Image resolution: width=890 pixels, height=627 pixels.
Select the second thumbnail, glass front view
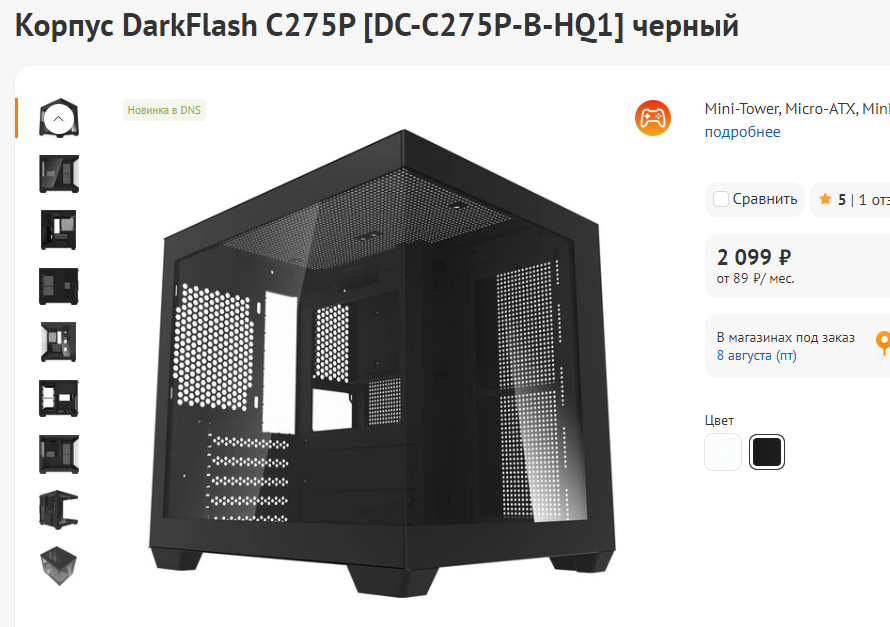coord(59,174)
